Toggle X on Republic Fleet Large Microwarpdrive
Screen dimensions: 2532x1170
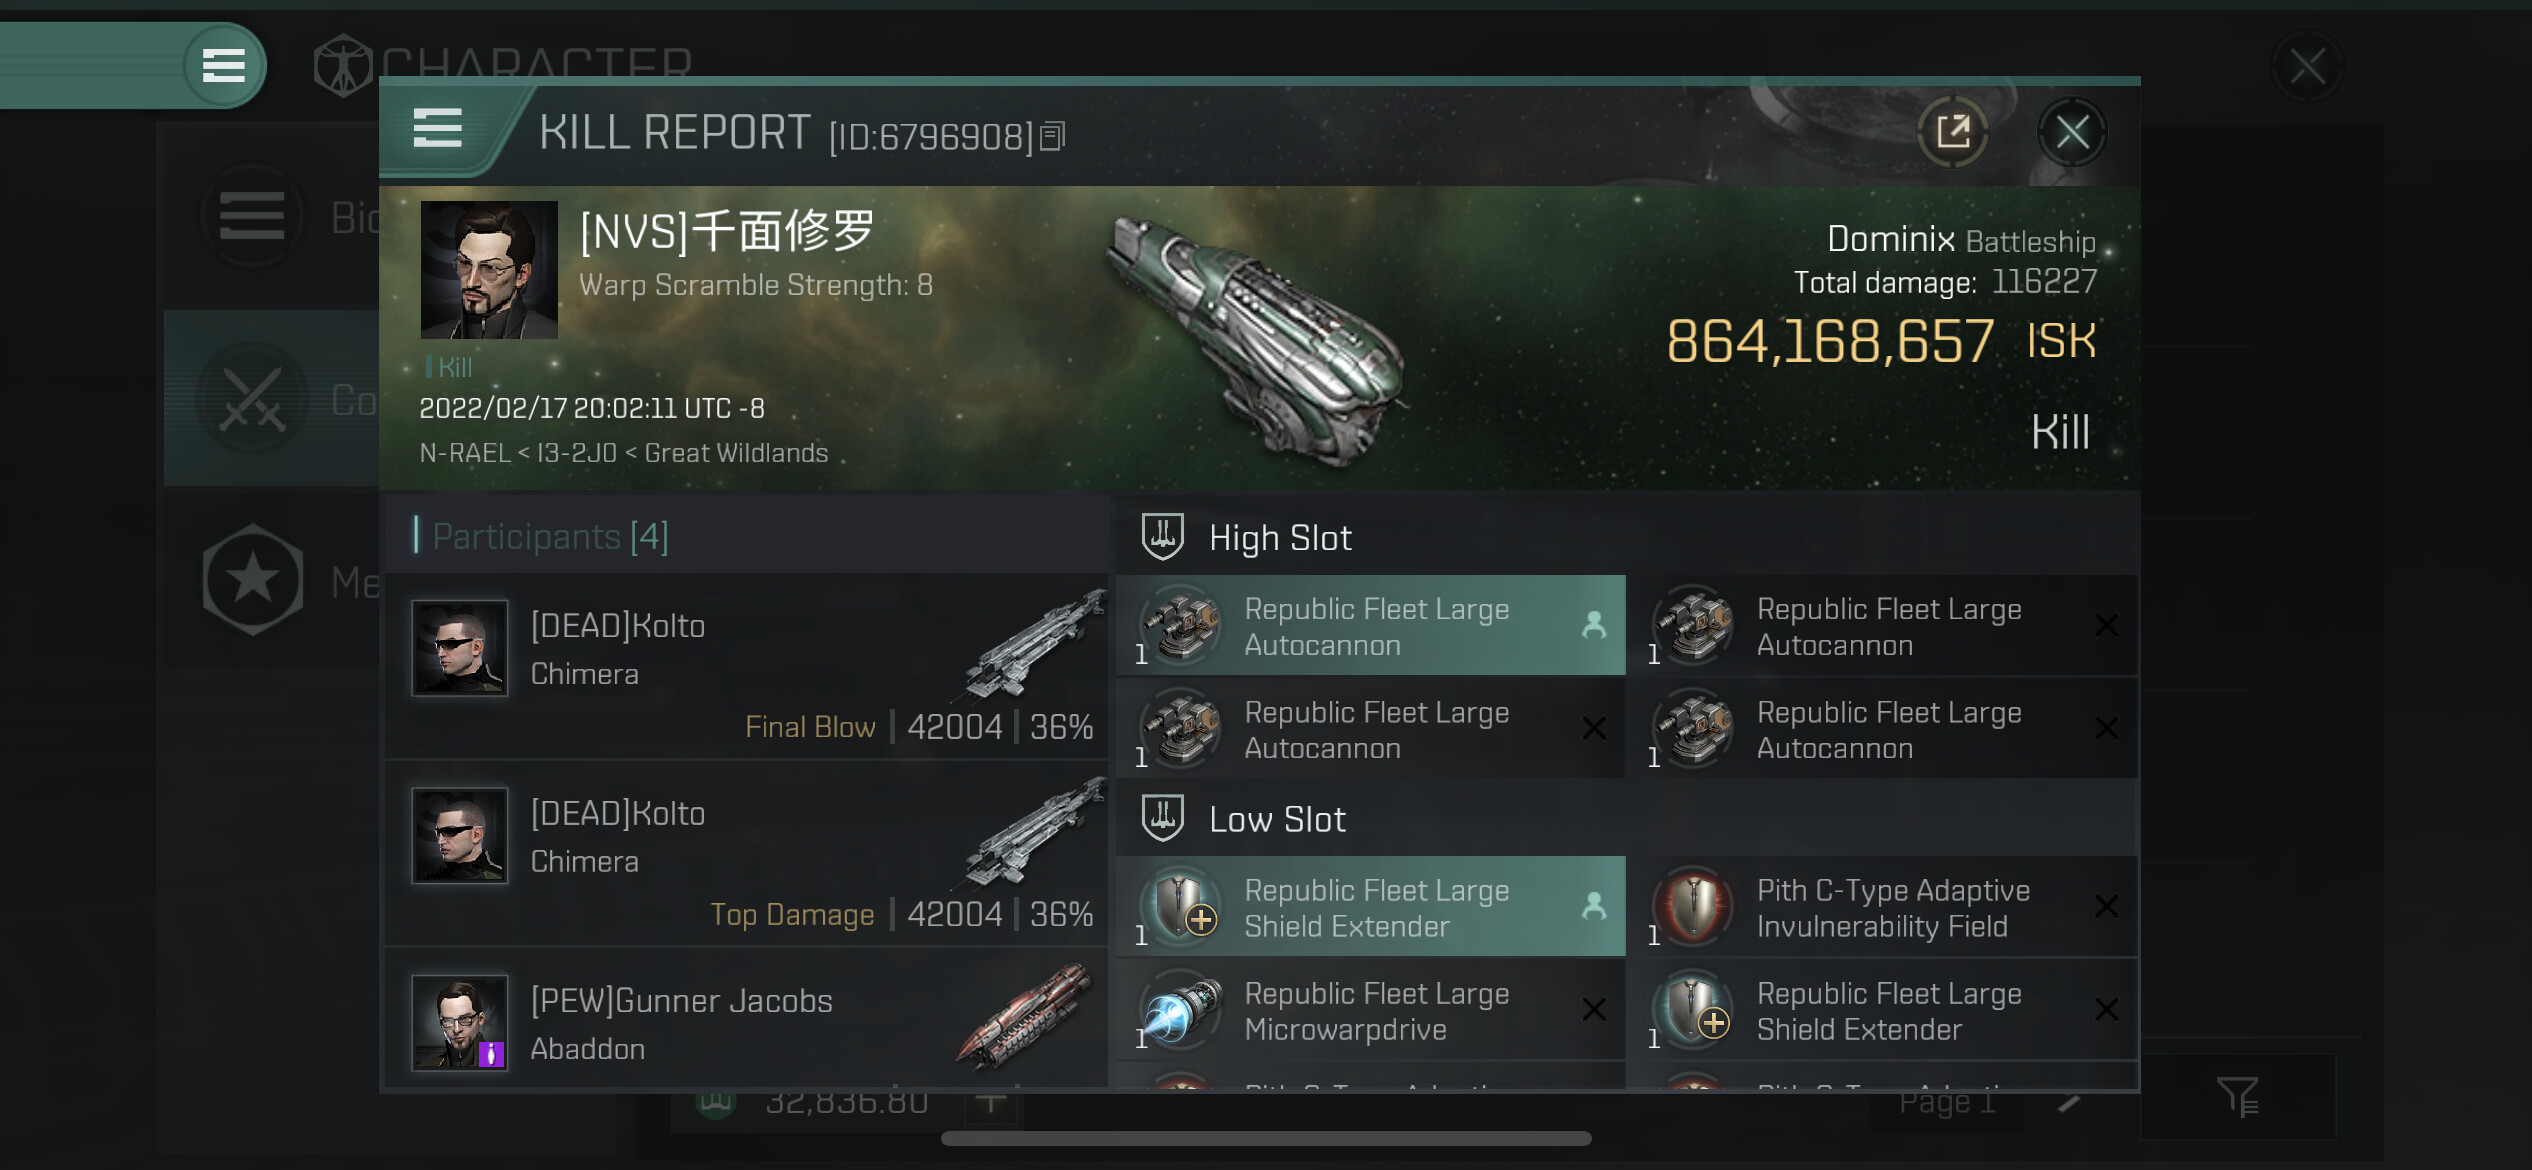point(1594,1010)
